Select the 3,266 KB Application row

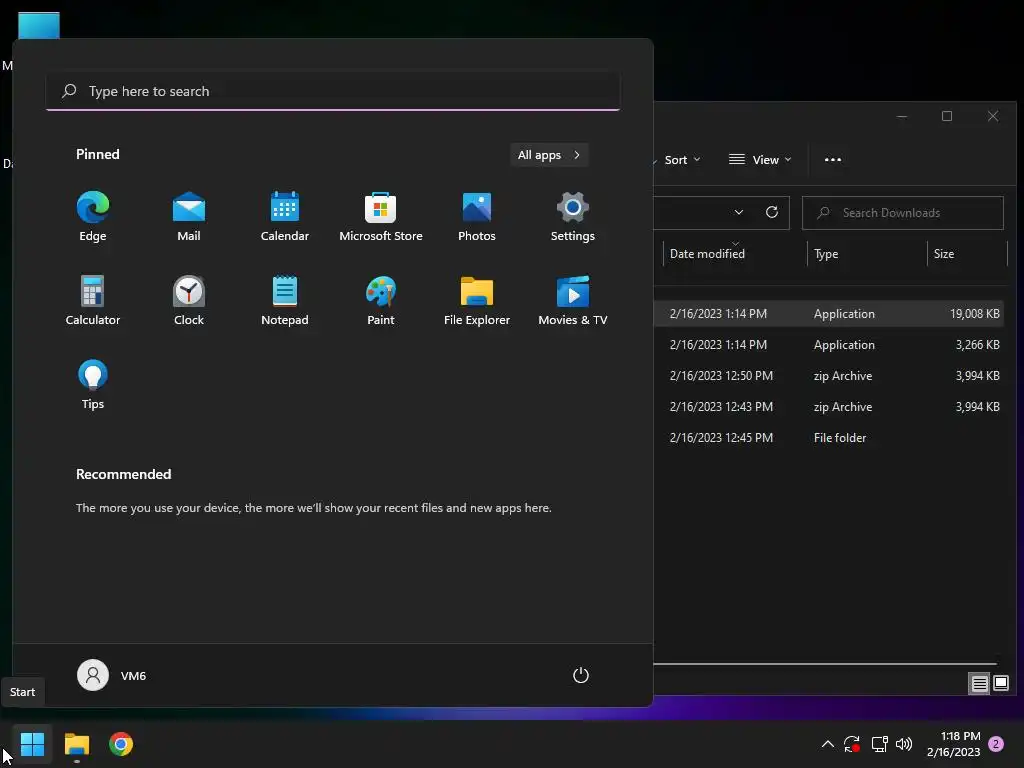tap(831, 345)
